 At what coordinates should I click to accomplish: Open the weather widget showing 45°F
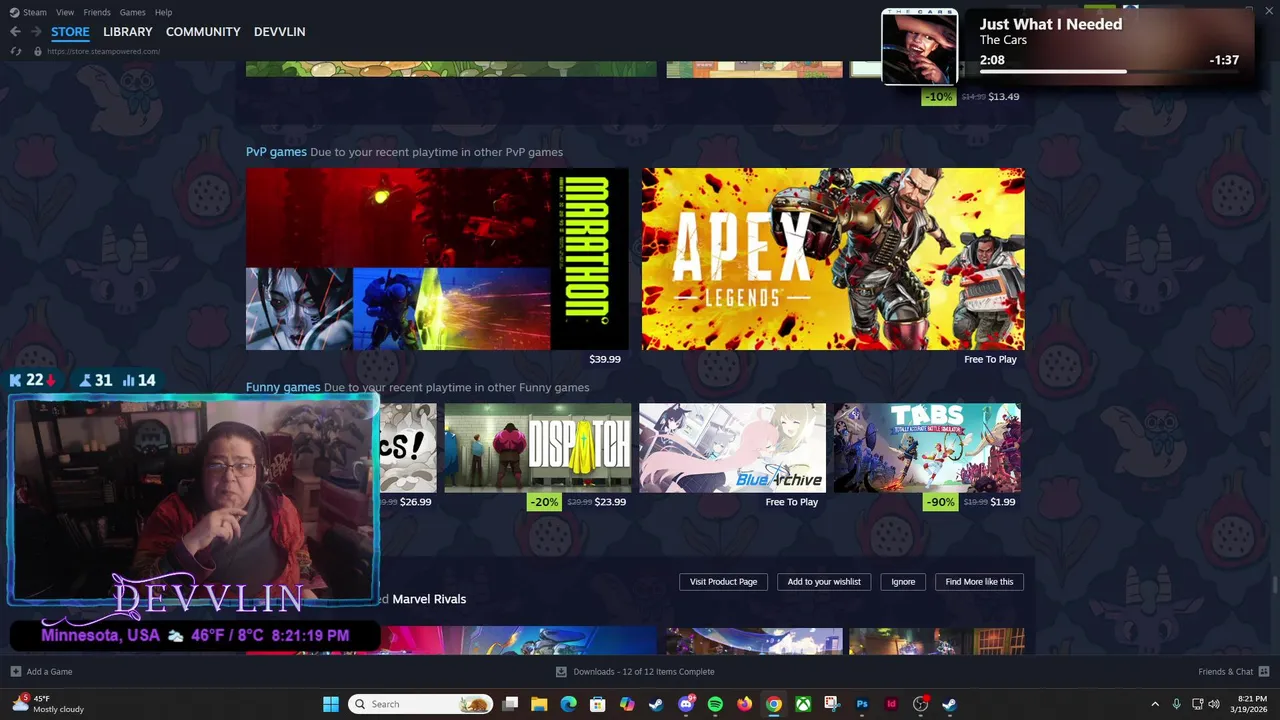[47, 704]
